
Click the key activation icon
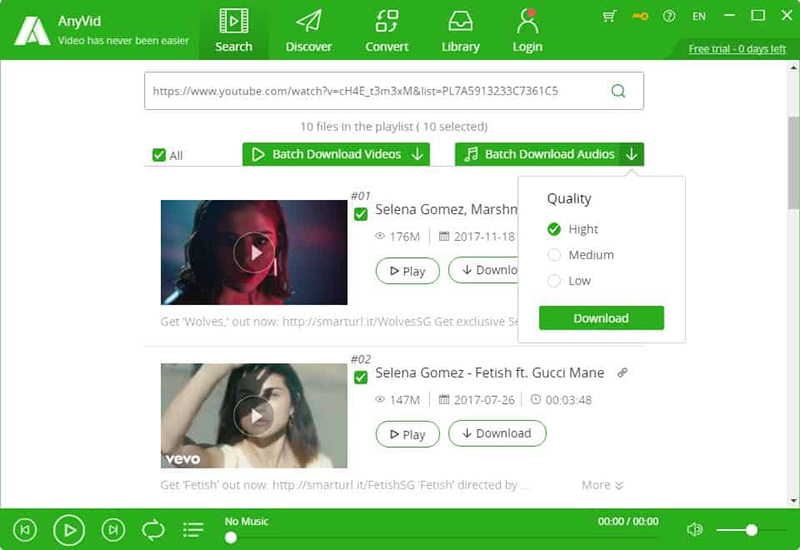click(640, 16)
